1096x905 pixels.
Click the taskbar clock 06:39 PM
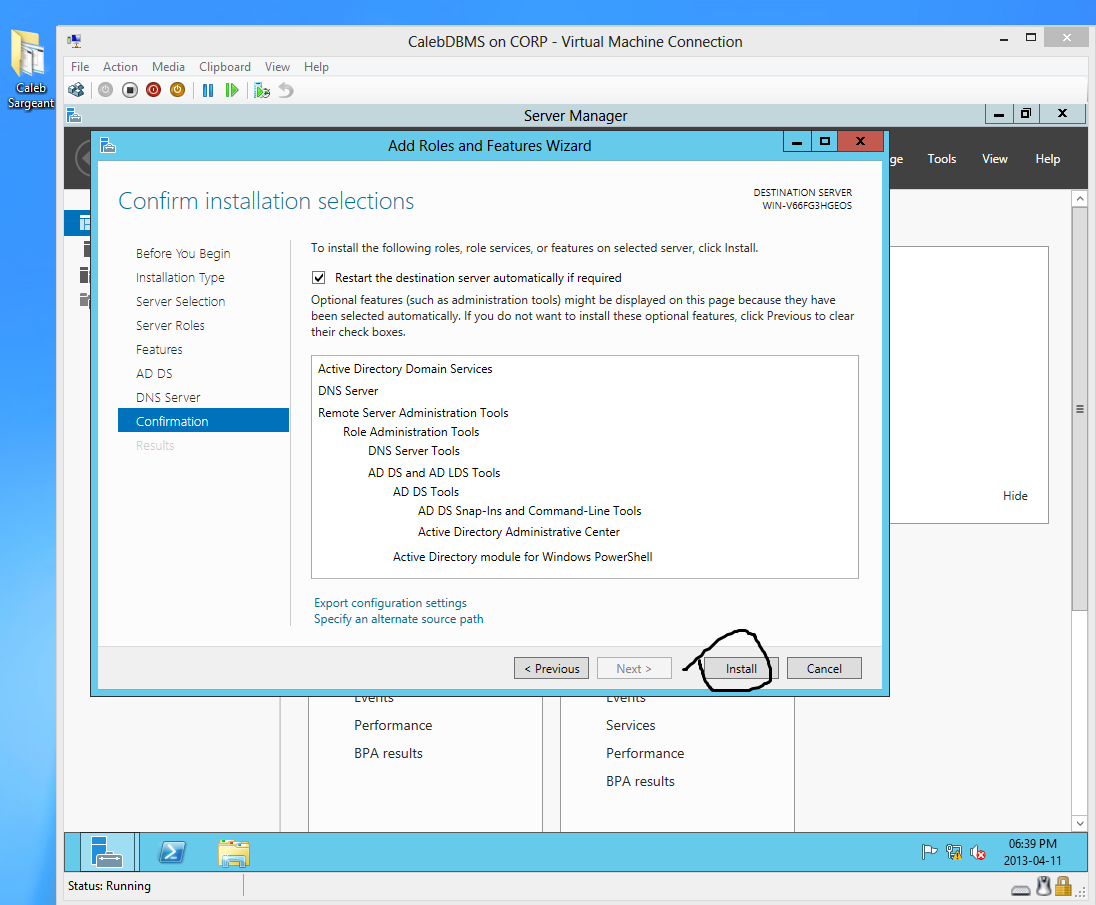(x=1032, y=852)
